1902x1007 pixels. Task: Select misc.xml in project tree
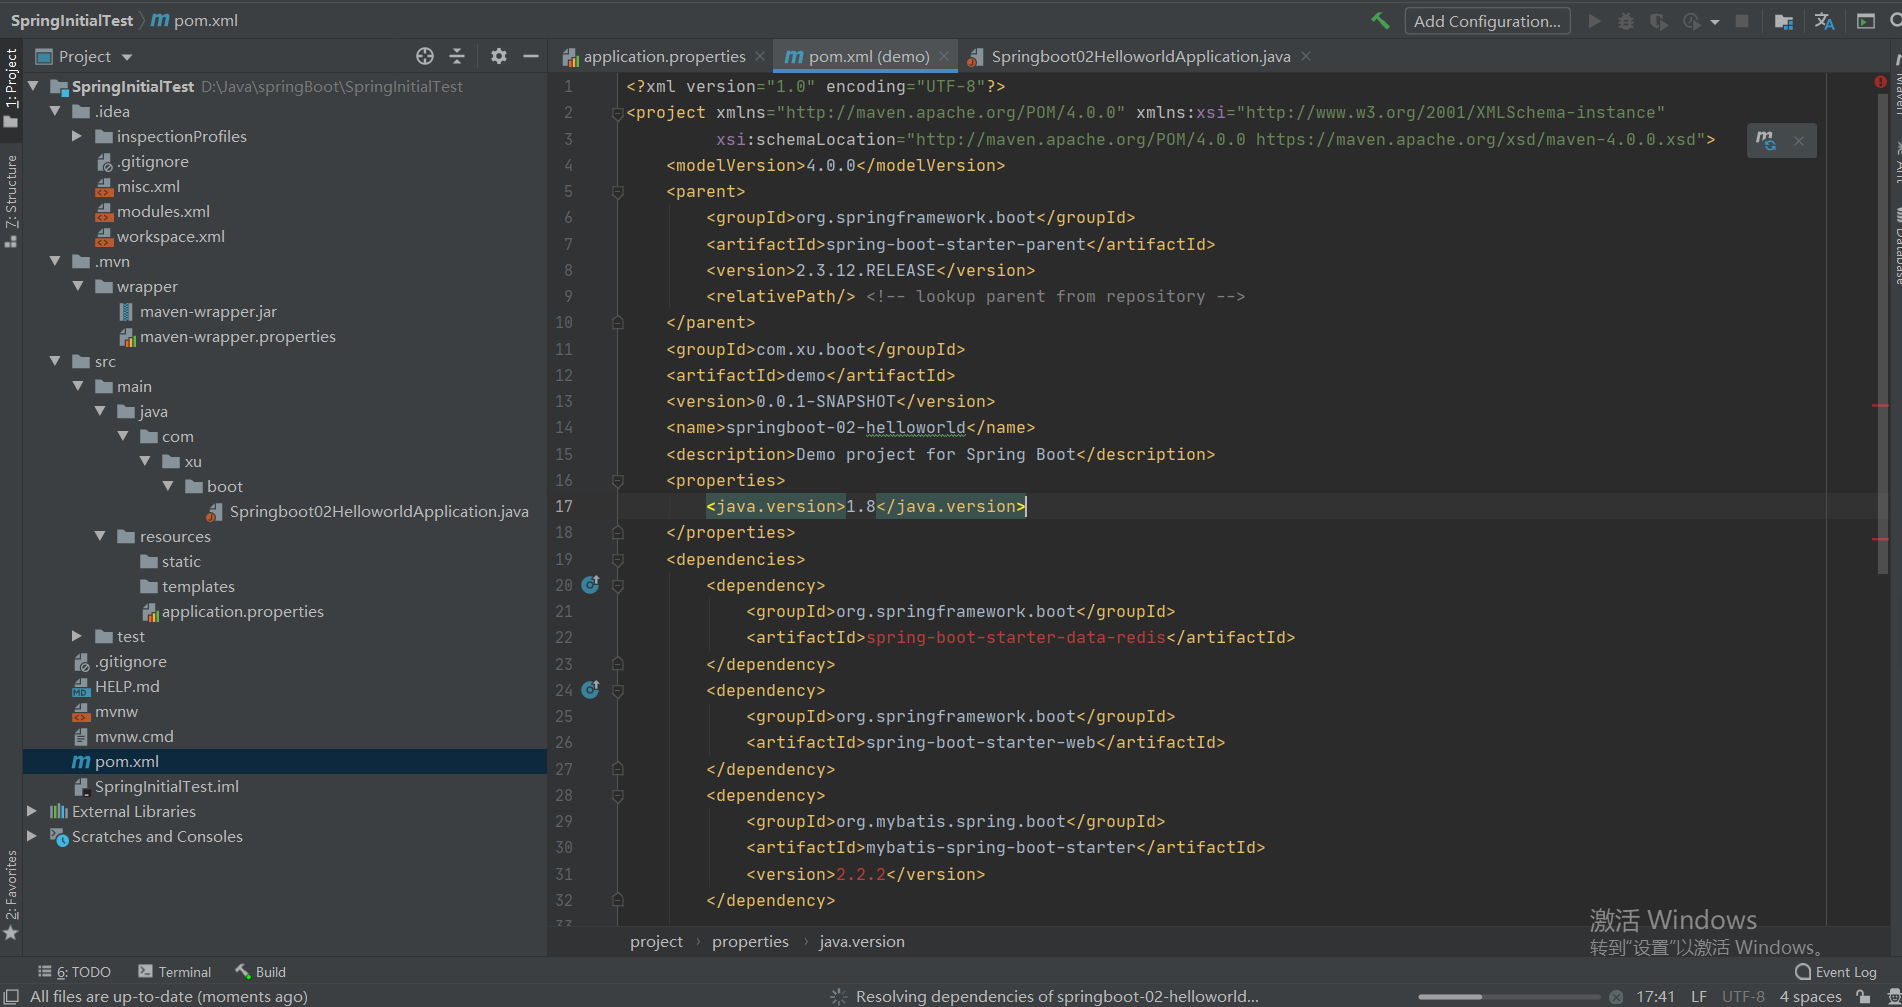(x=137, y=186)
